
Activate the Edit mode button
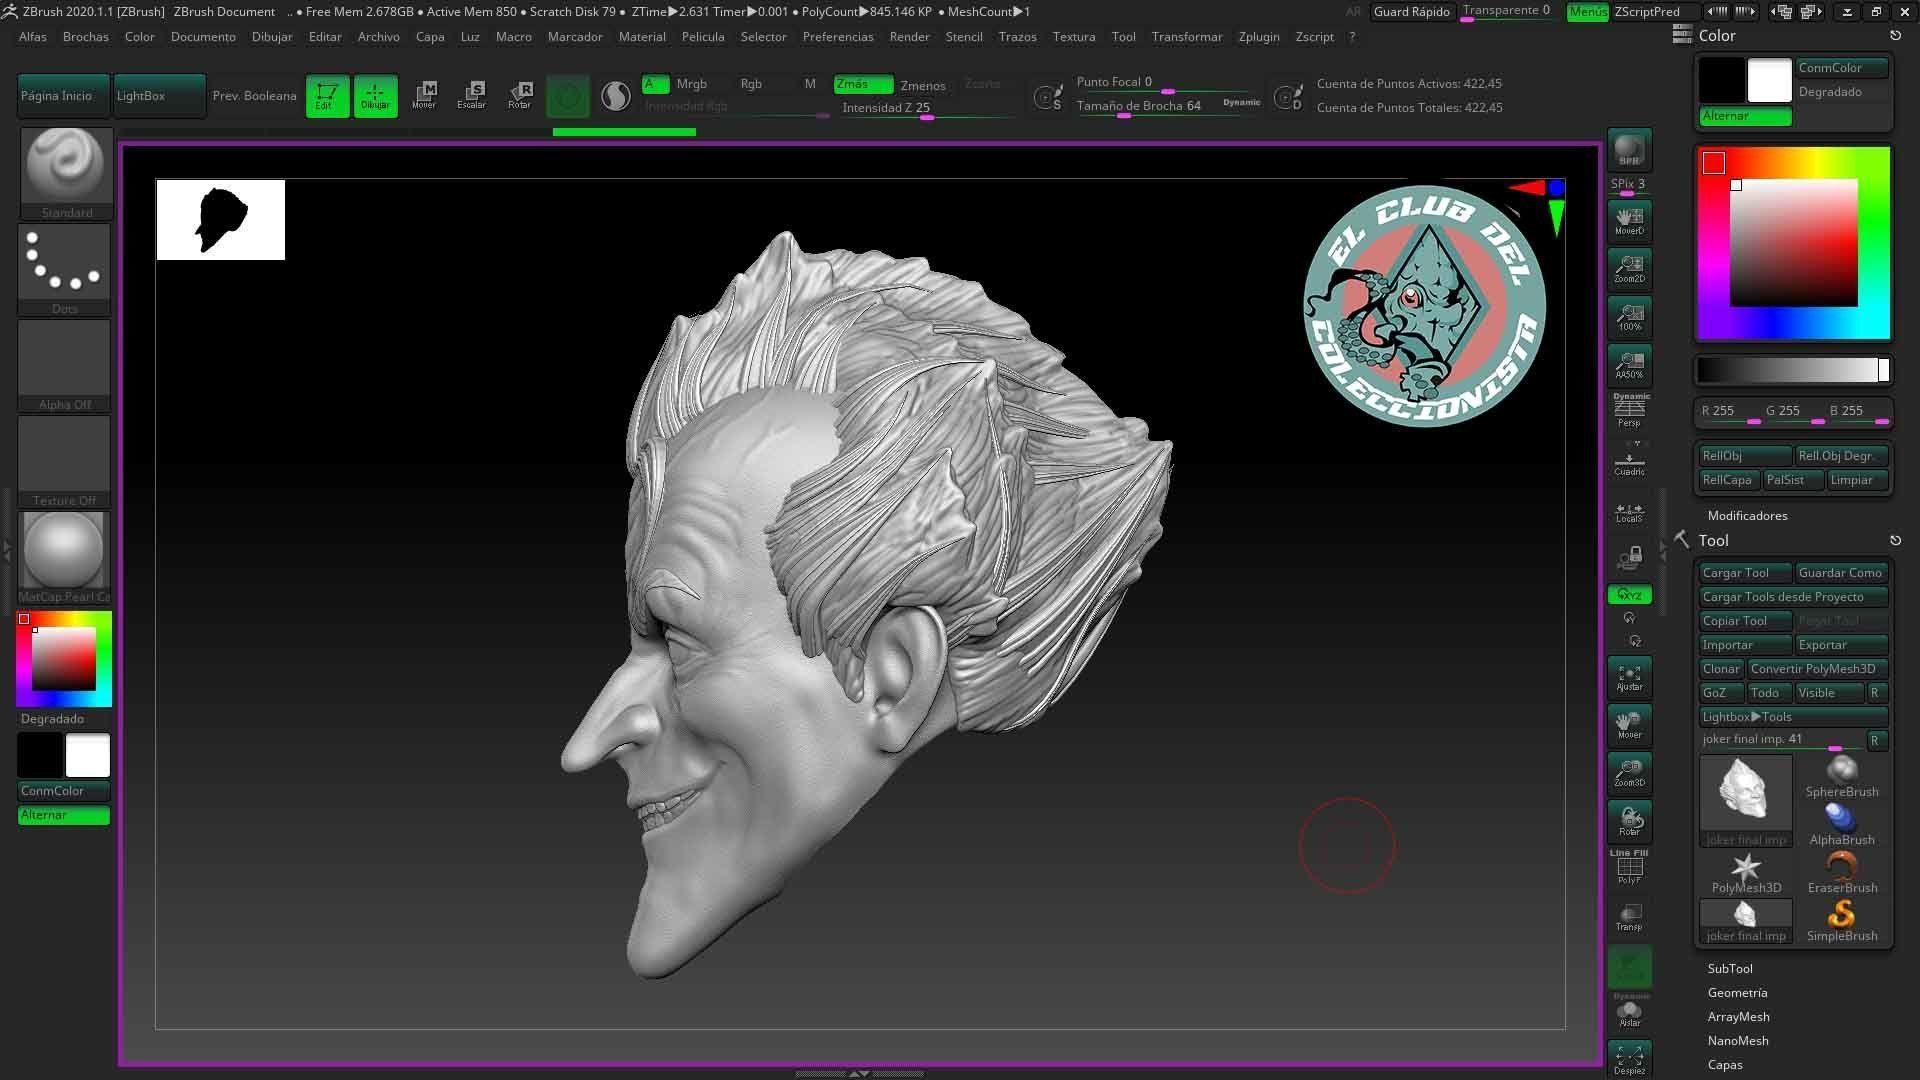pyautogui.click(x=327, y=96)
